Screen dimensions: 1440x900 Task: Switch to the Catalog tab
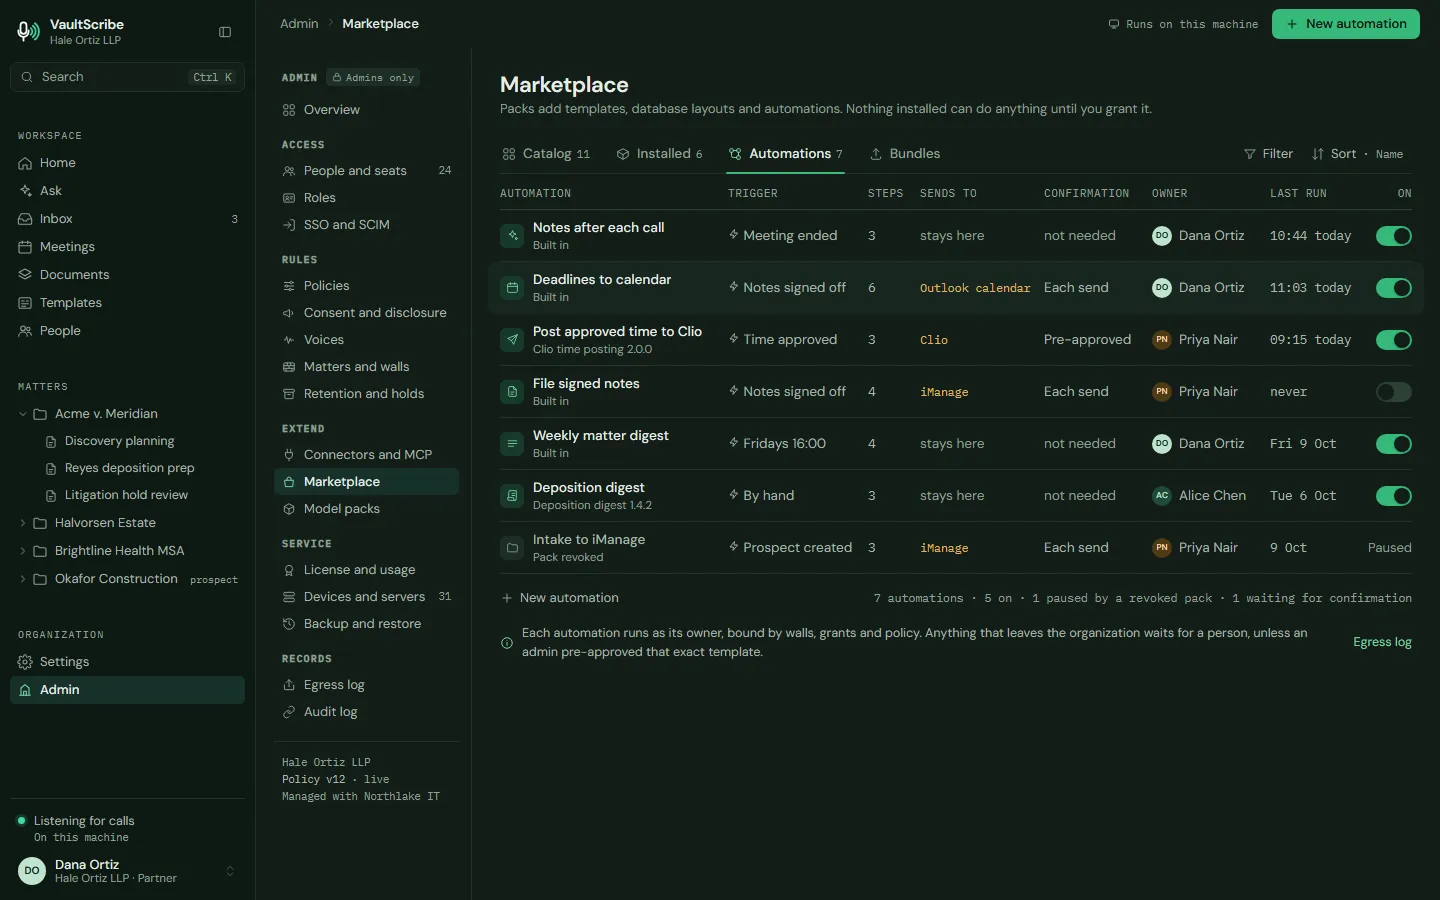[546, 154]
